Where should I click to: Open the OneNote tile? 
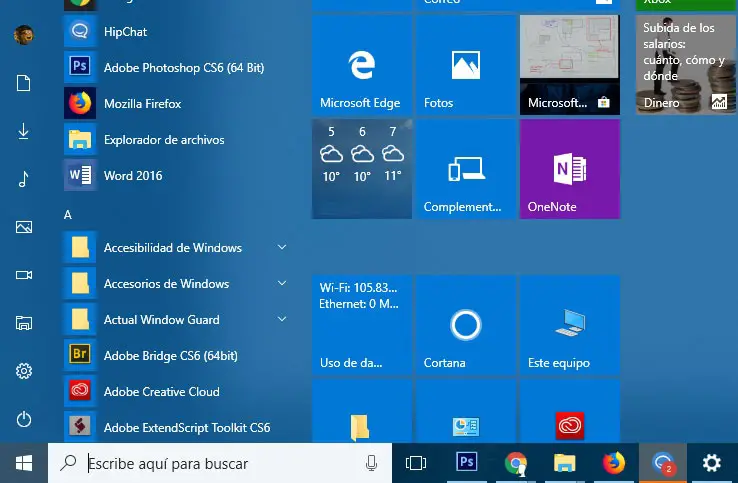(x=570, y=169)
